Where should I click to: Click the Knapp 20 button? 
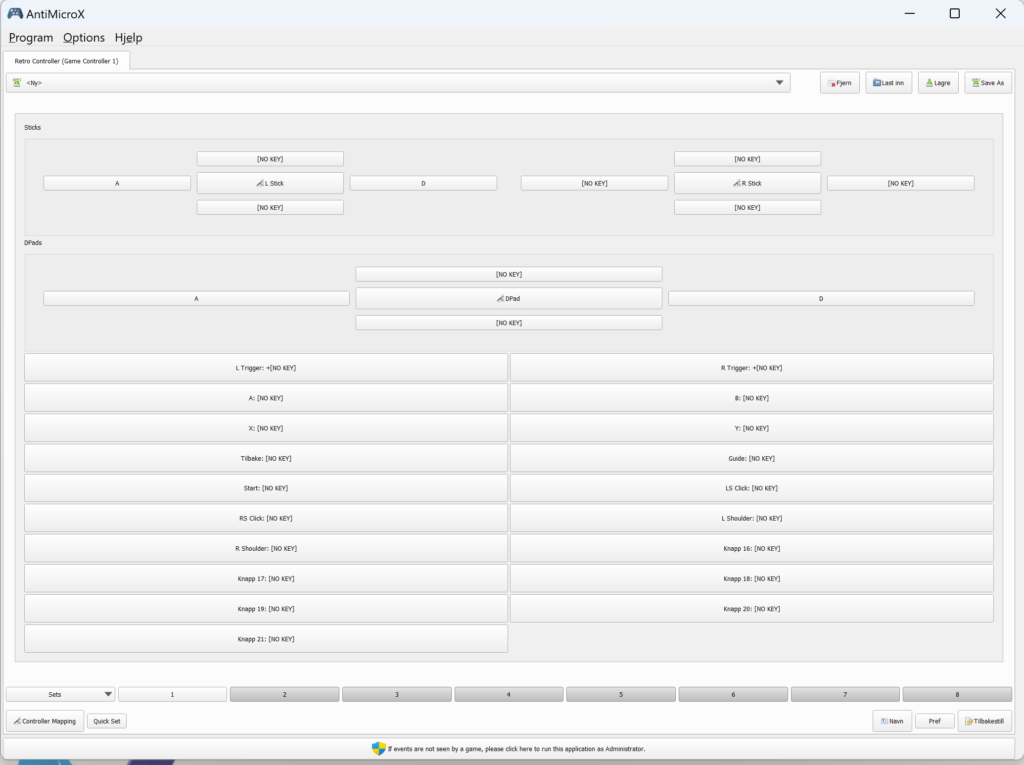click(752, 609)
